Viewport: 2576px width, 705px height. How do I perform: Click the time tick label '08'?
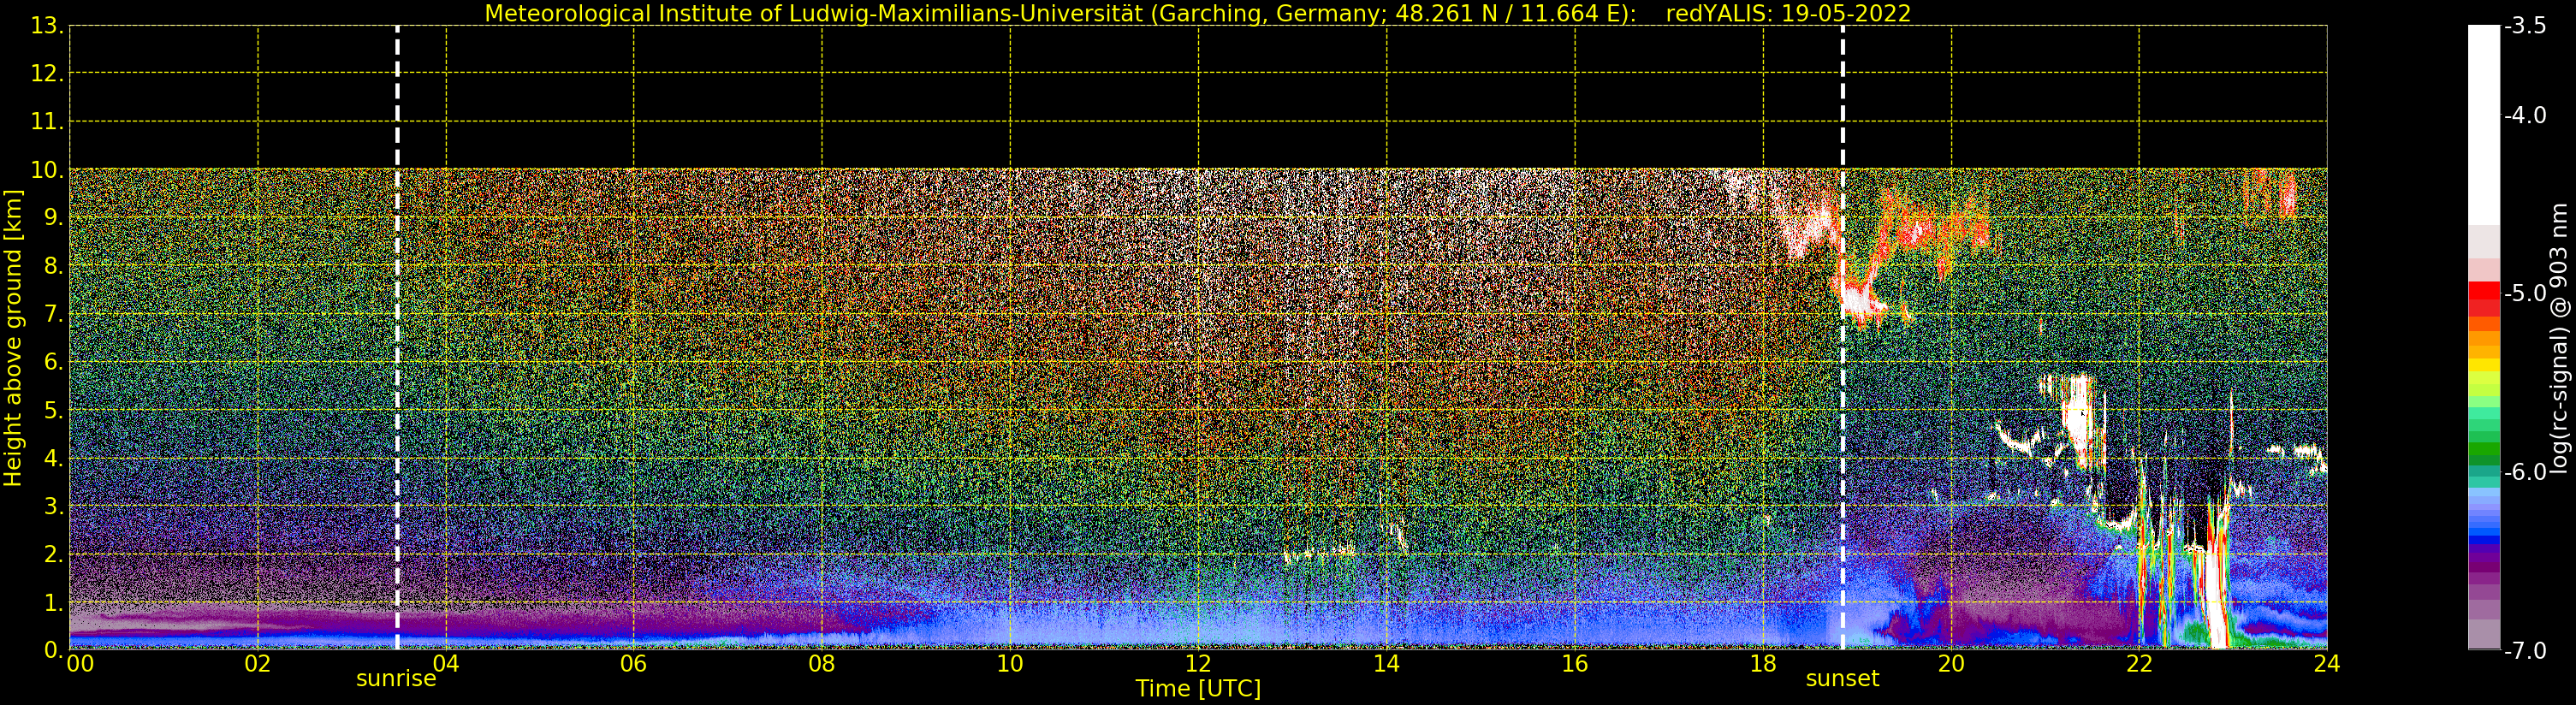(x=822, y=664)
